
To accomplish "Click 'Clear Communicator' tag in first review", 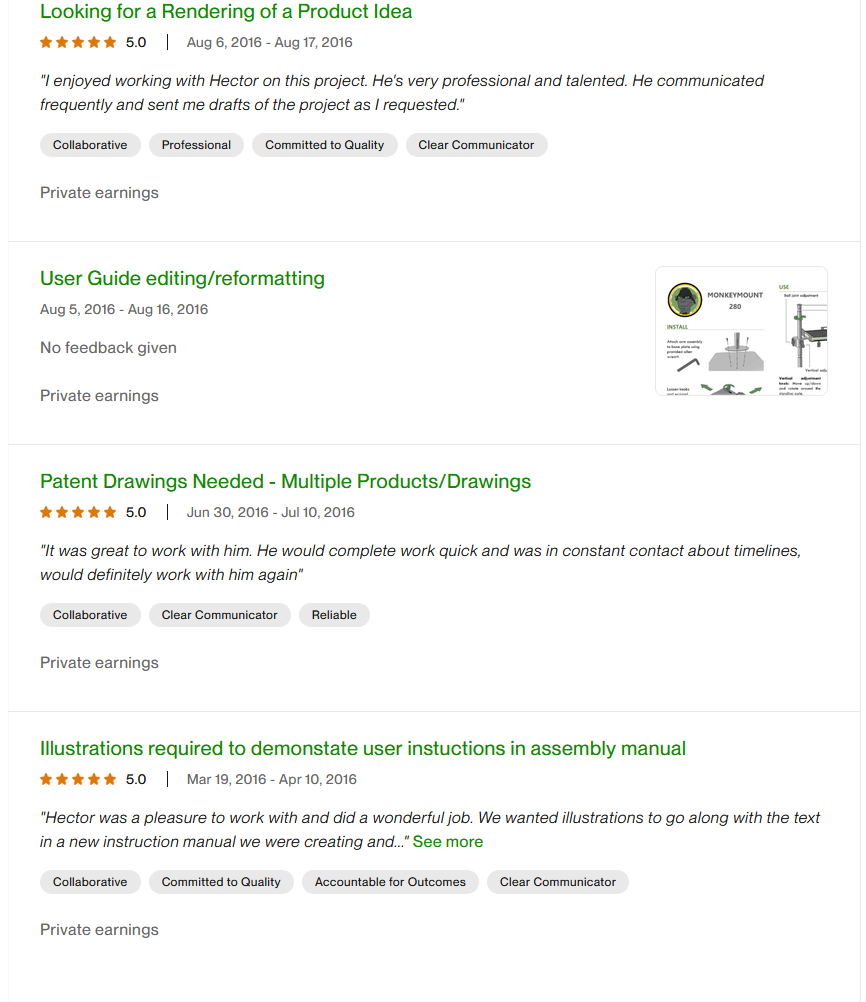I will [476, 145].
